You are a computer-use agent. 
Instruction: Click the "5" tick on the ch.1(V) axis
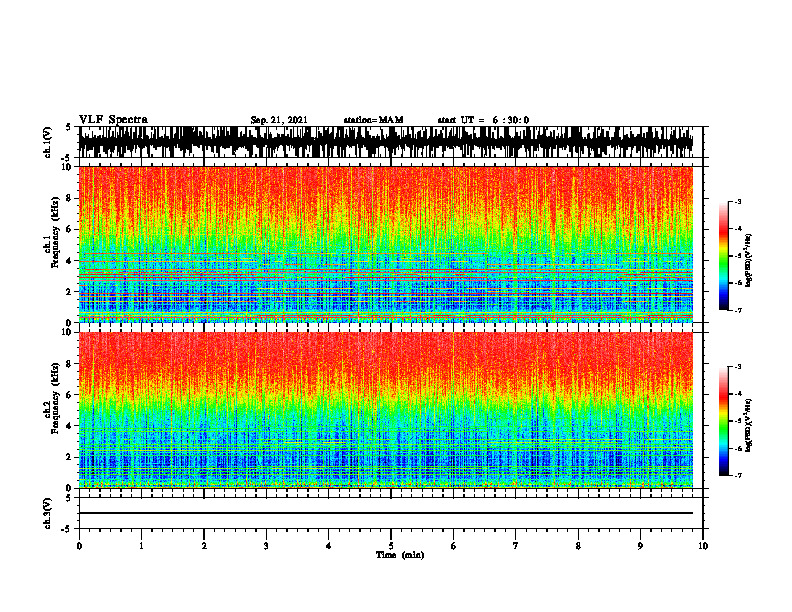tap(70, 127)
